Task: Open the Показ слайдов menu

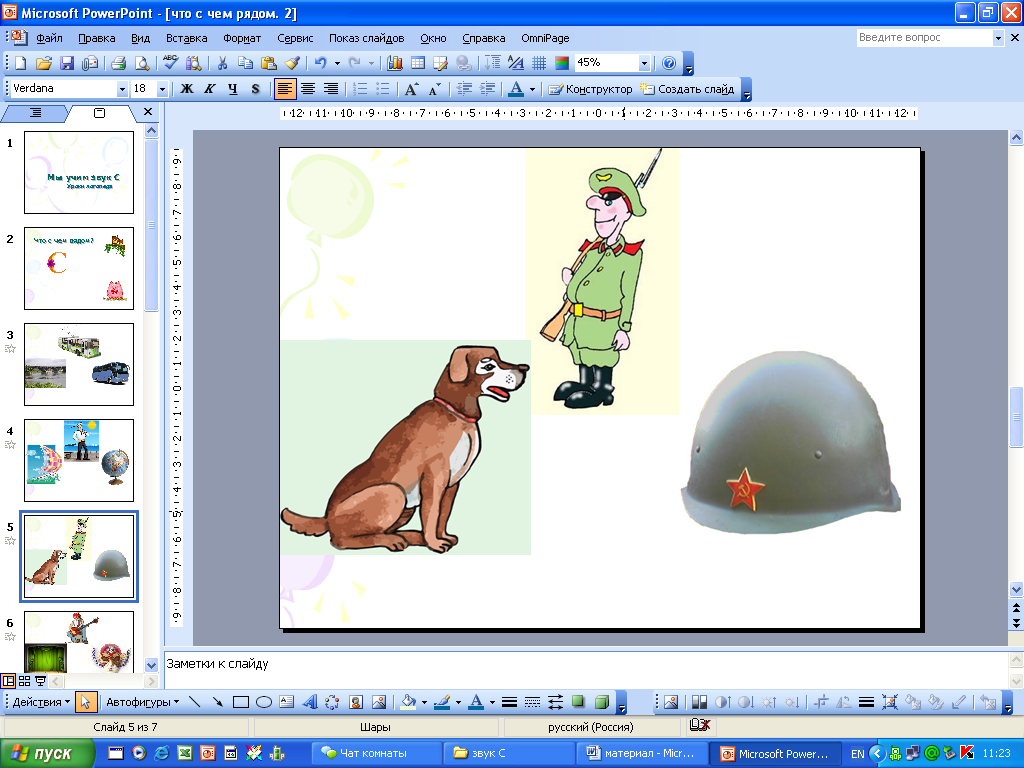Action: (366, 38)
